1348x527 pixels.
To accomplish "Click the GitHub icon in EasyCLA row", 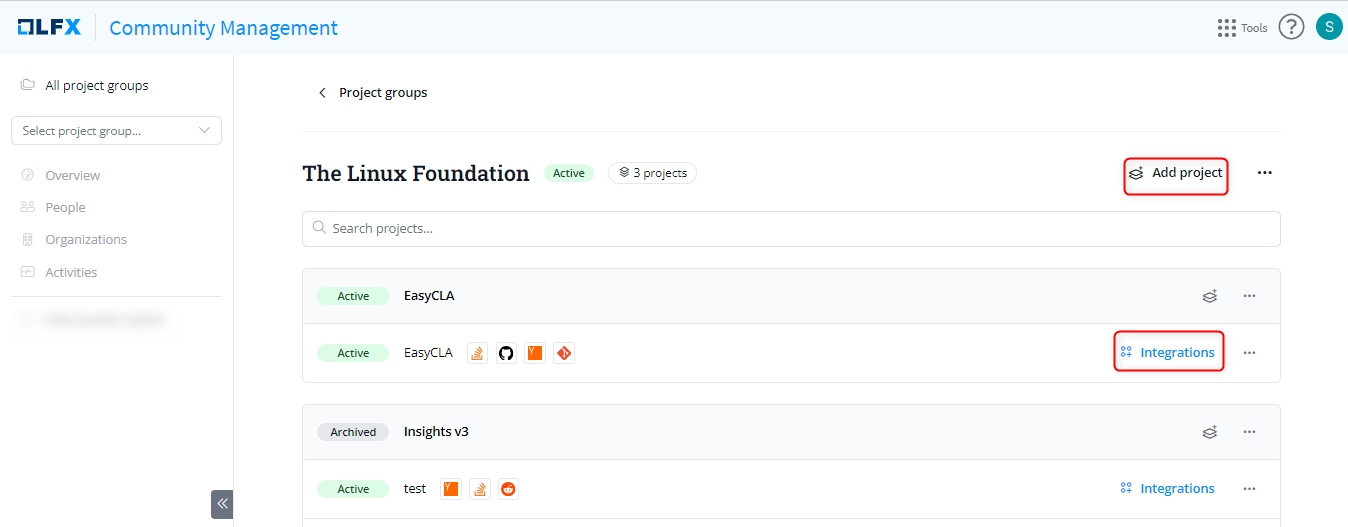I will pos(506,353).
